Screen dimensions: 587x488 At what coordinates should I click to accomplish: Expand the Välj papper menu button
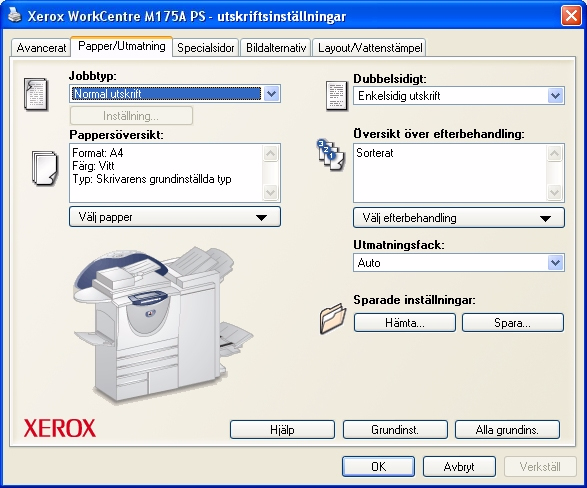coord(175,217)
